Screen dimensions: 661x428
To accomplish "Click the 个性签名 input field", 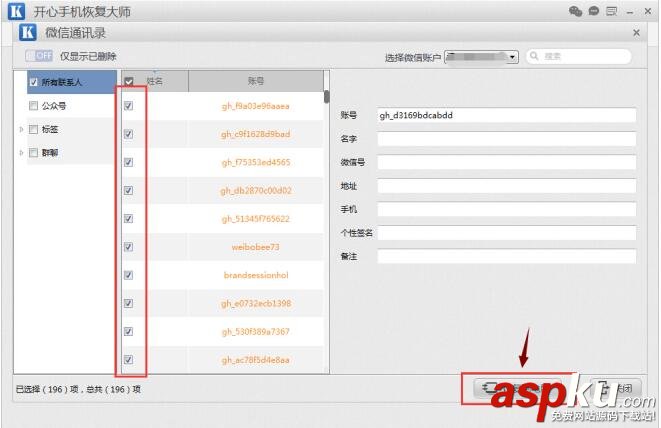I will coord(507,233).
